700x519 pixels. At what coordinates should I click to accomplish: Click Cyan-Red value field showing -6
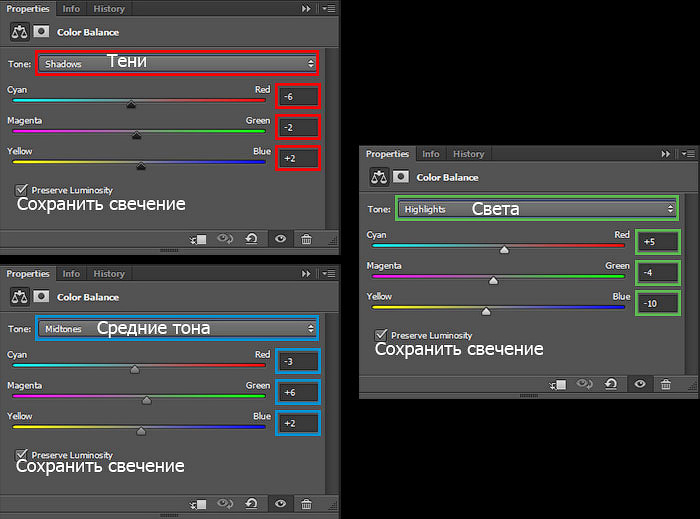click(x=298, y=96)
